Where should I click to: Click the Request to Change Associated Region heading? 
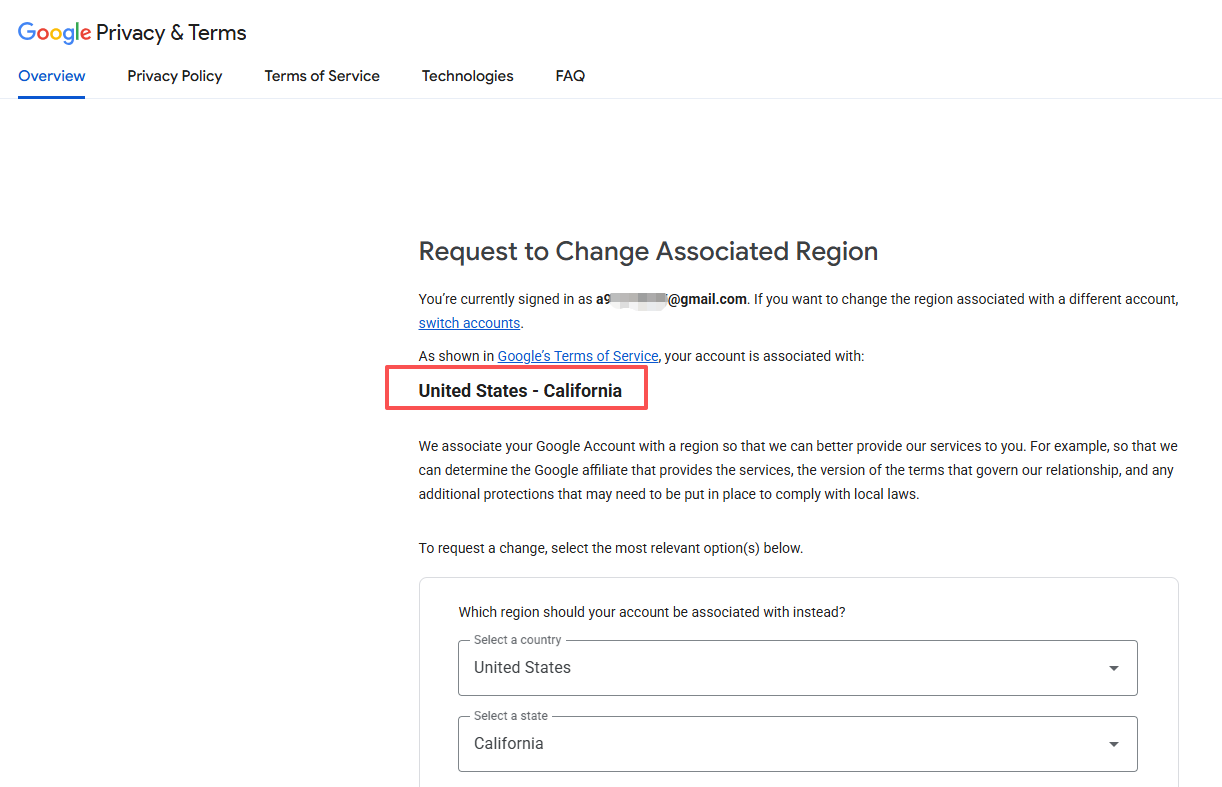coord(648,251)
